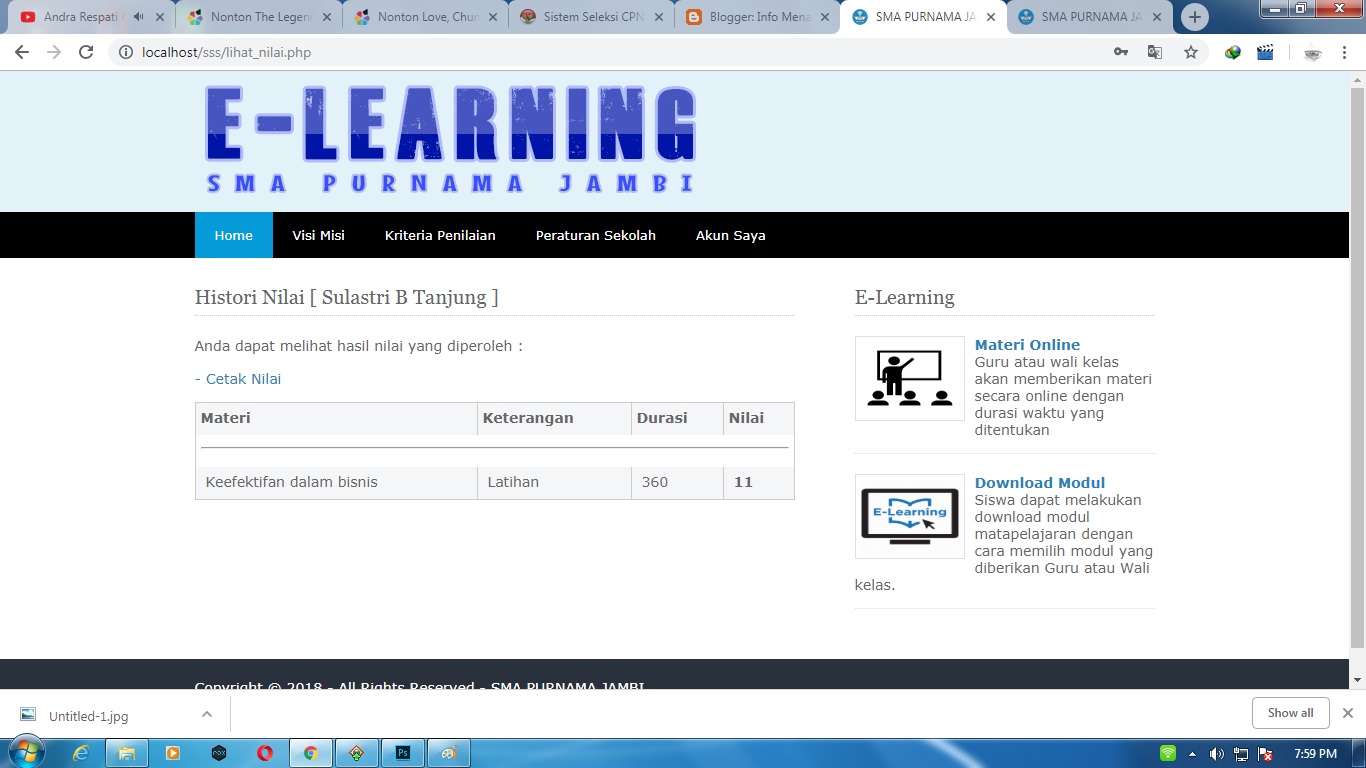Launch Photoshop from the taskbar

coord(402,752)
